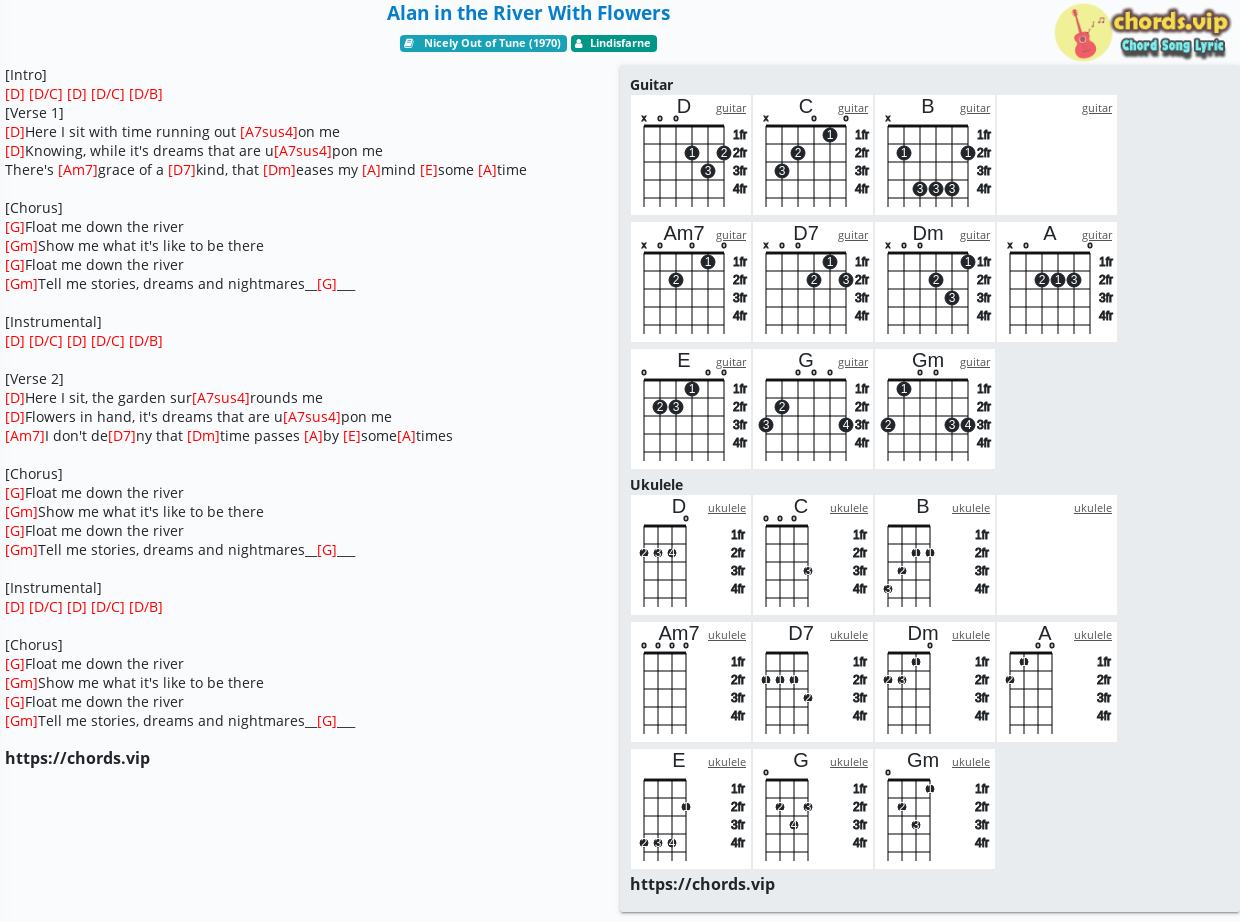Screen dimensions: 1240x922
Task: Click the [Intro] section label
Action: point(26,75)
